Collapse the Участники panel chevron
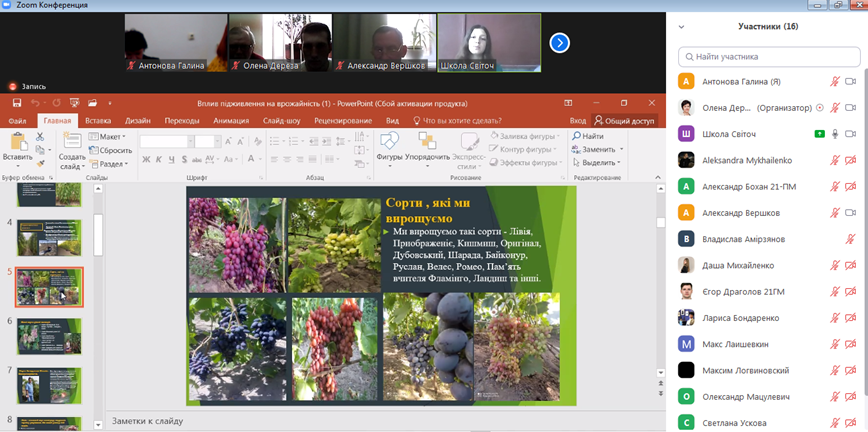Viewport: 868px width, 432px height. point(682,27)
